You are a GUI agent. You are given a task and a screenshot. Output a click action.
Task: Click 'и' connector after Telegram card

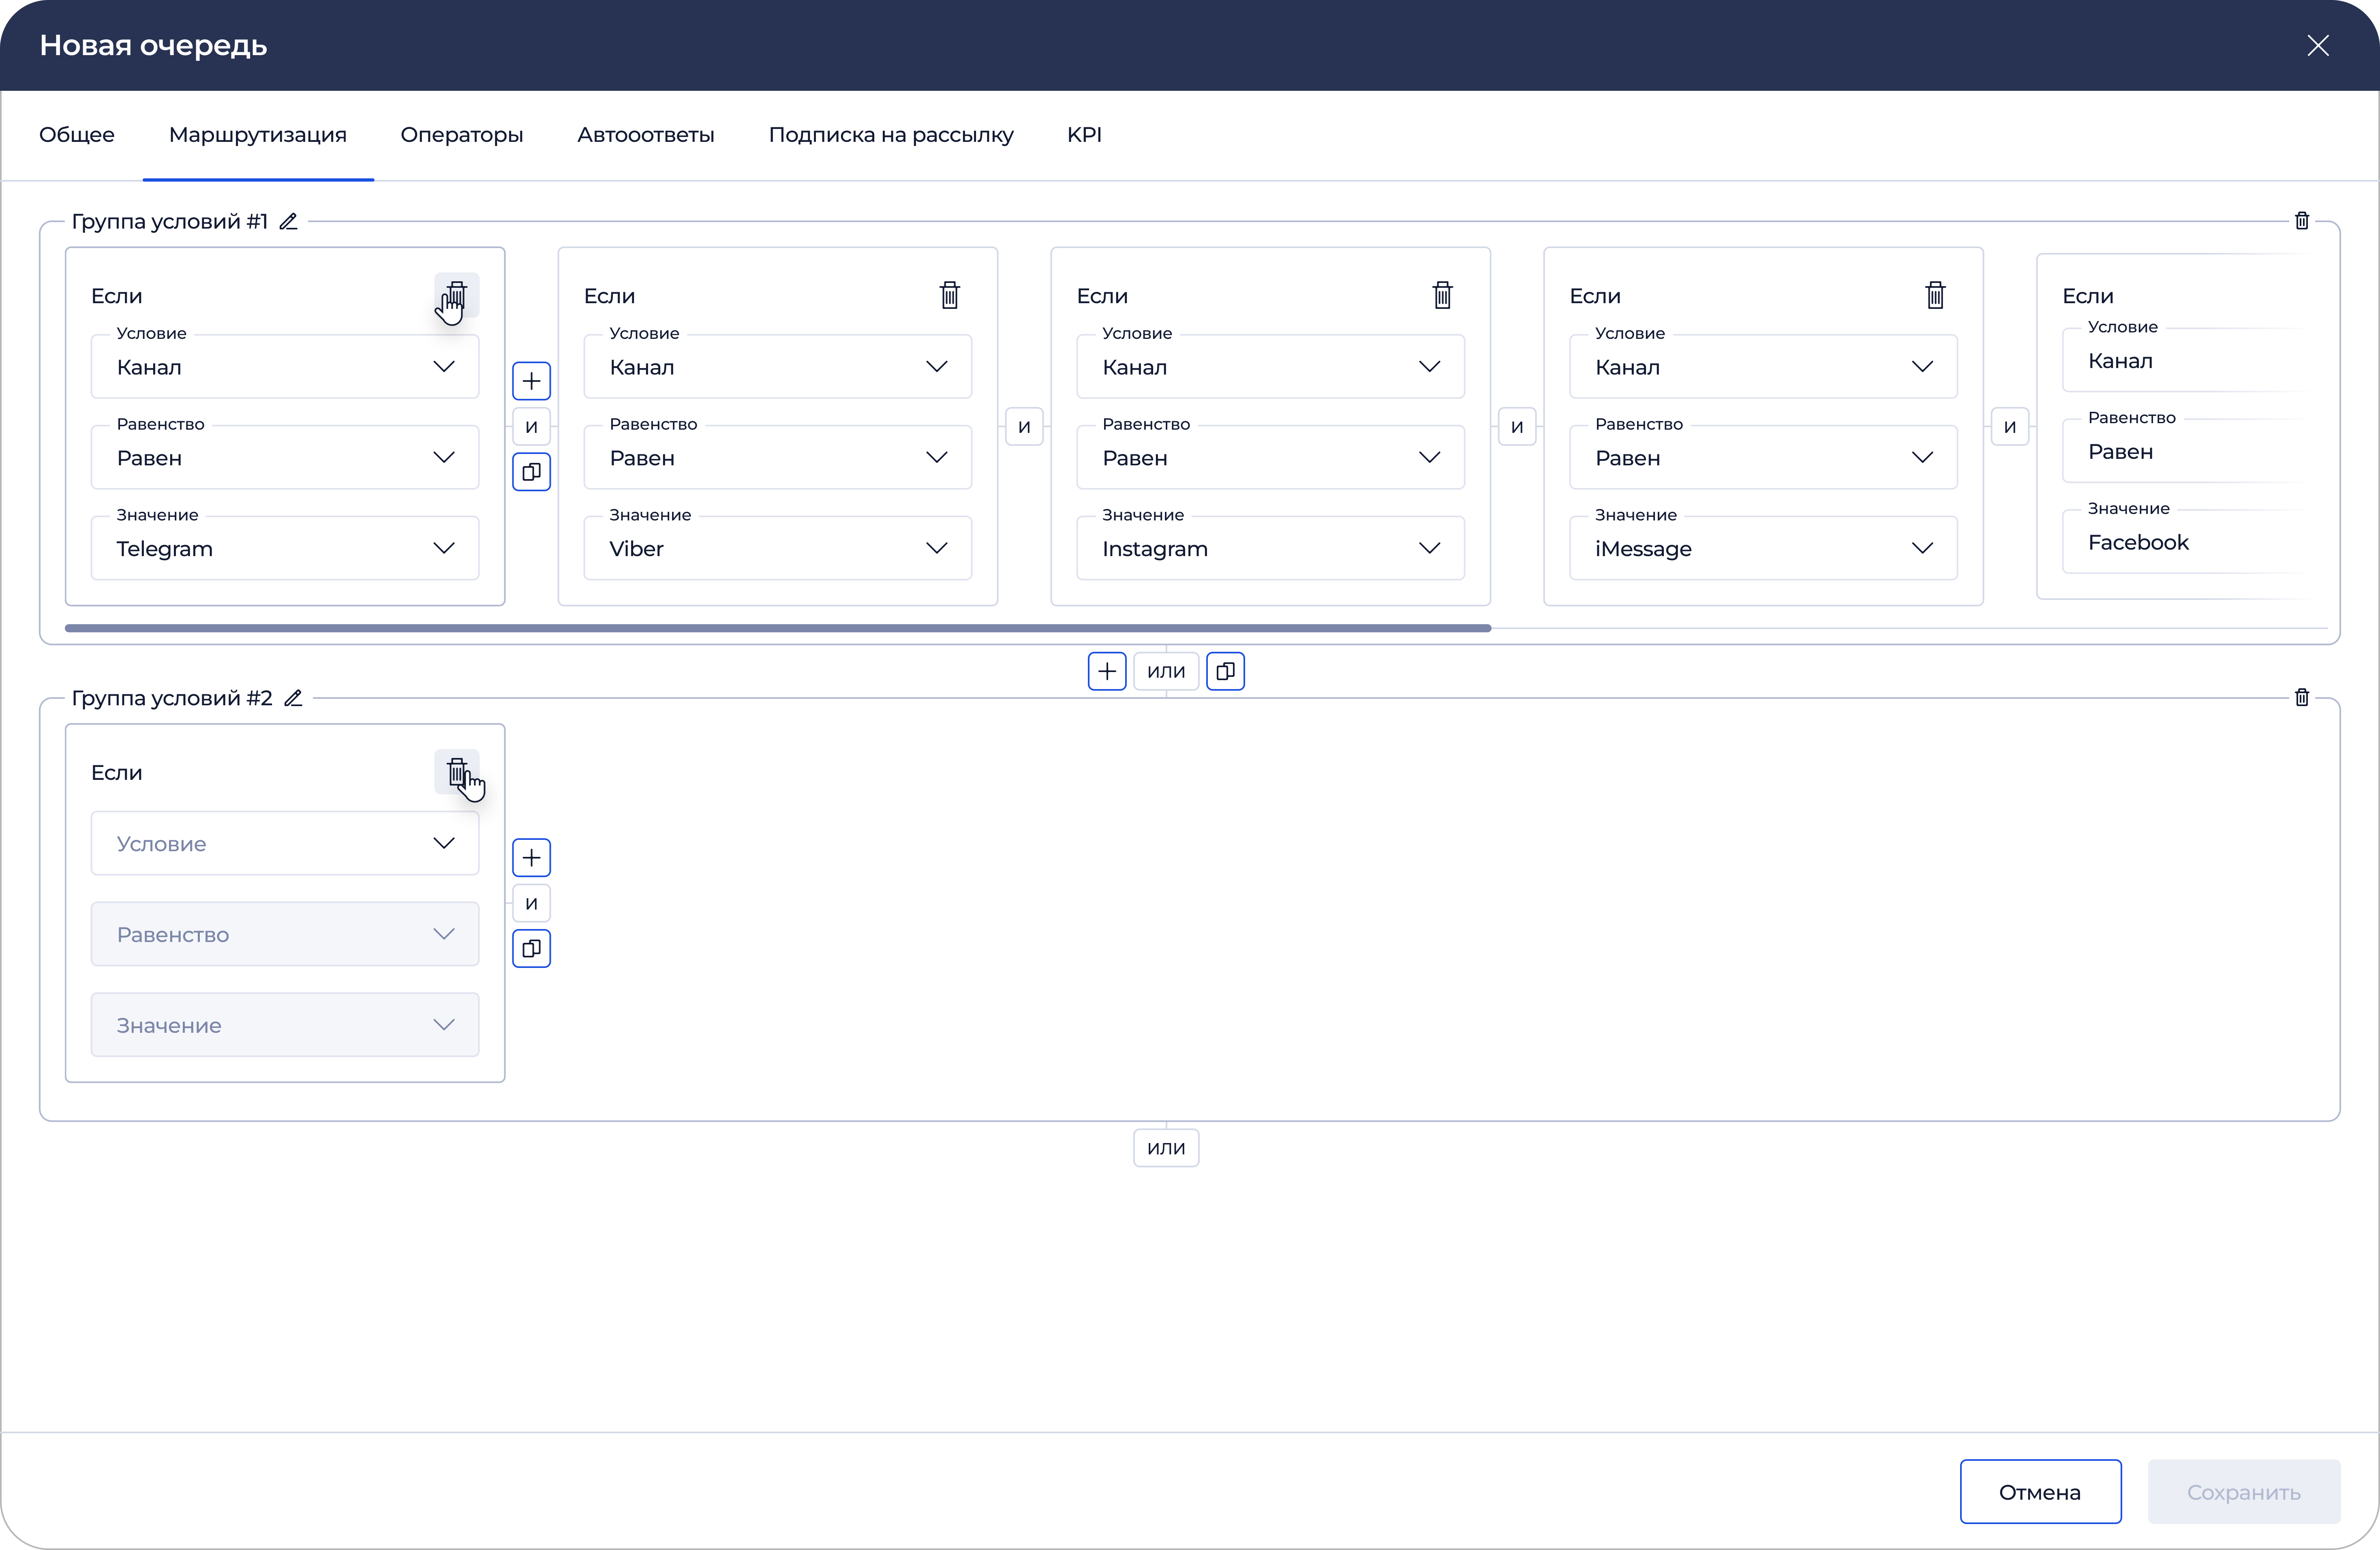click(531, 426)
